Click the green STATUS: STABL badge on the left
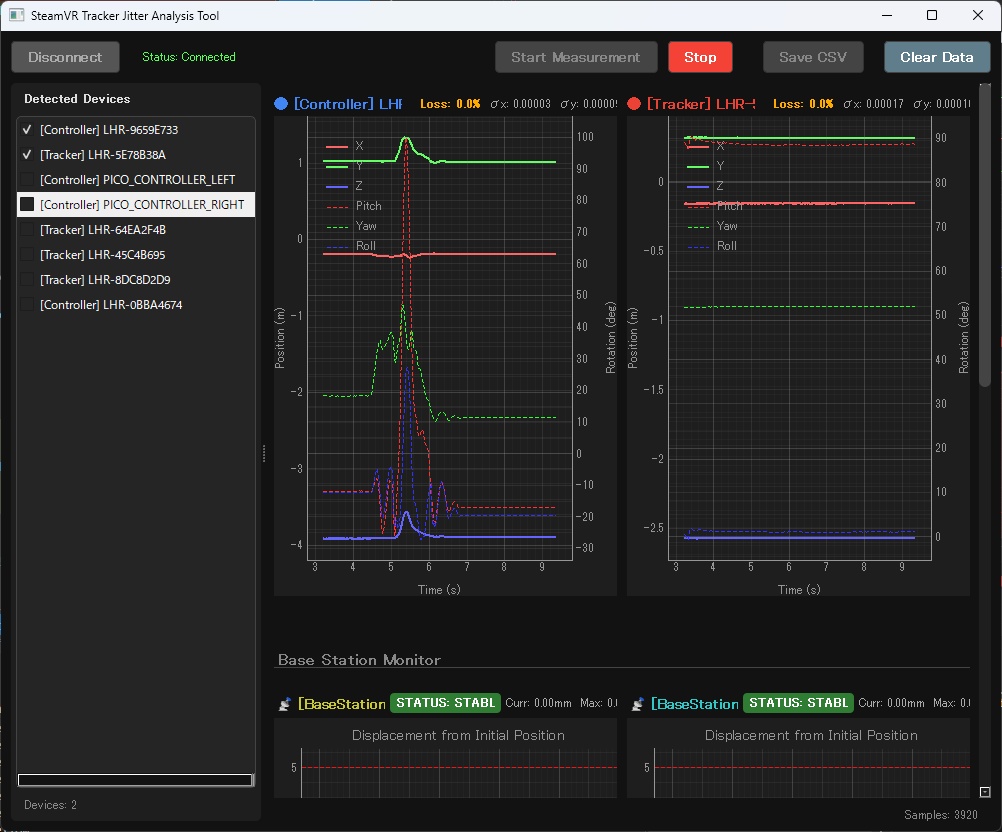The height and width of the screenshot is (832, 1002). (x=444, y=702)
